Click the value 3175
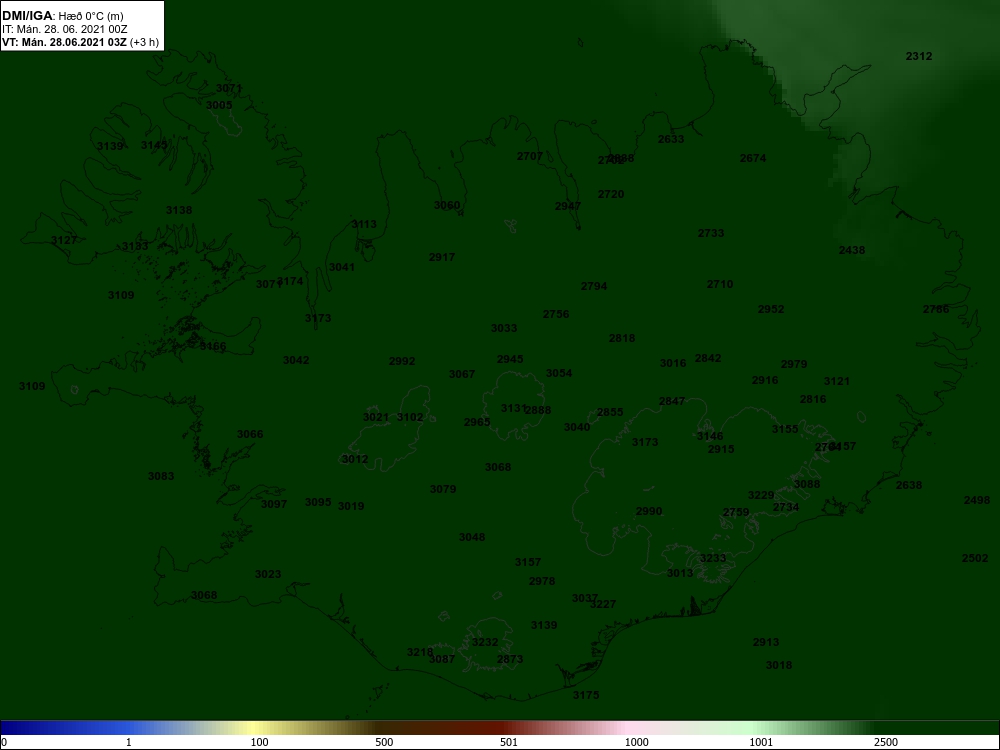The width and height of the screenshot is (1000, 750). [x=586, y=696]
